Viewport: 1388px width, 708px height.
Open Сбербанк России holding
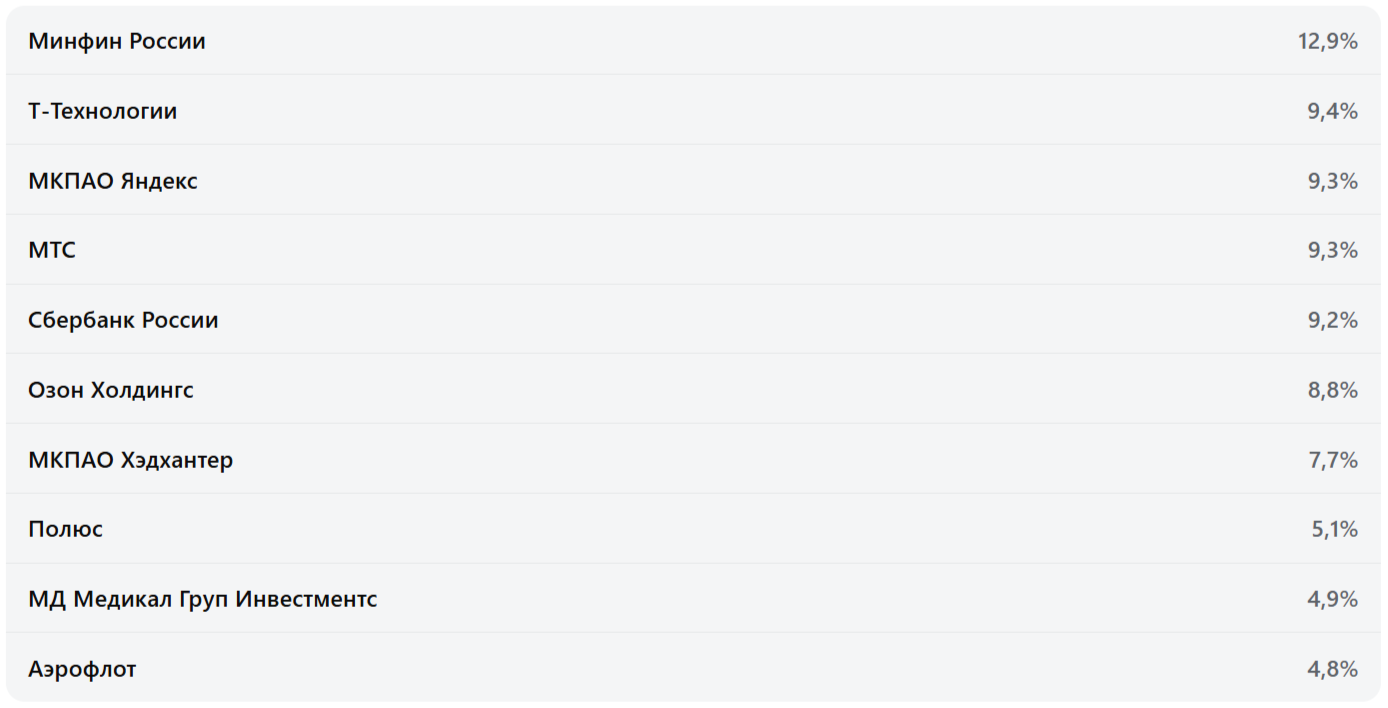pyautogui.click(x=123, y=320)
